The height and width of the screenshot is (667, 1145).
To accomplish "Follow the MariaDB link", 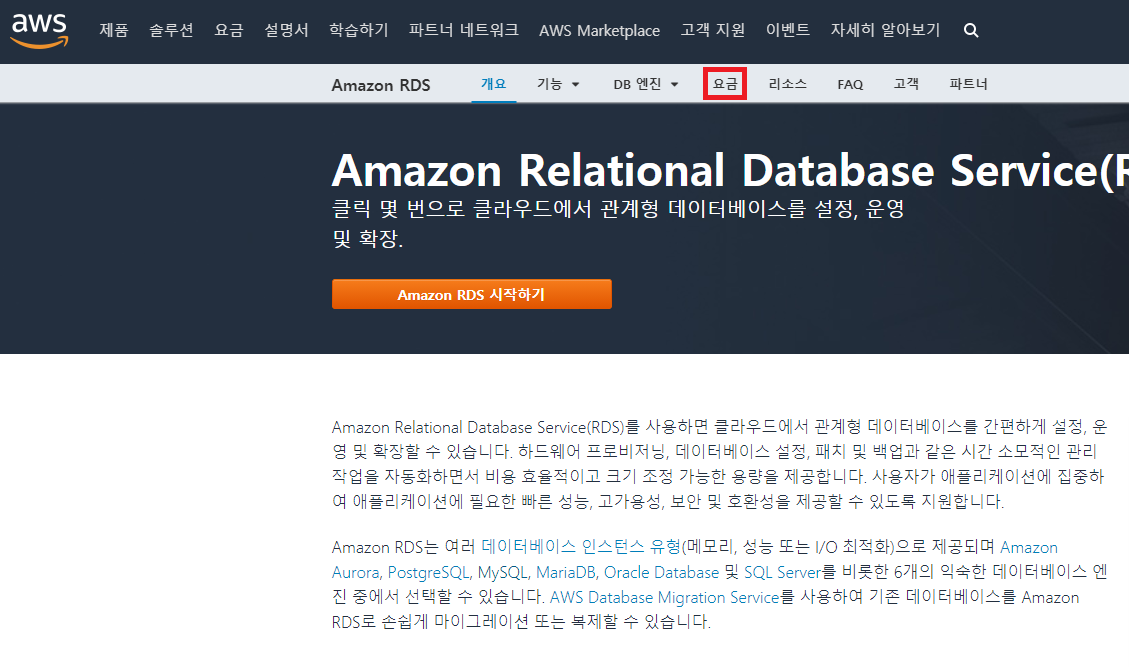I will (x=567, y=572).
